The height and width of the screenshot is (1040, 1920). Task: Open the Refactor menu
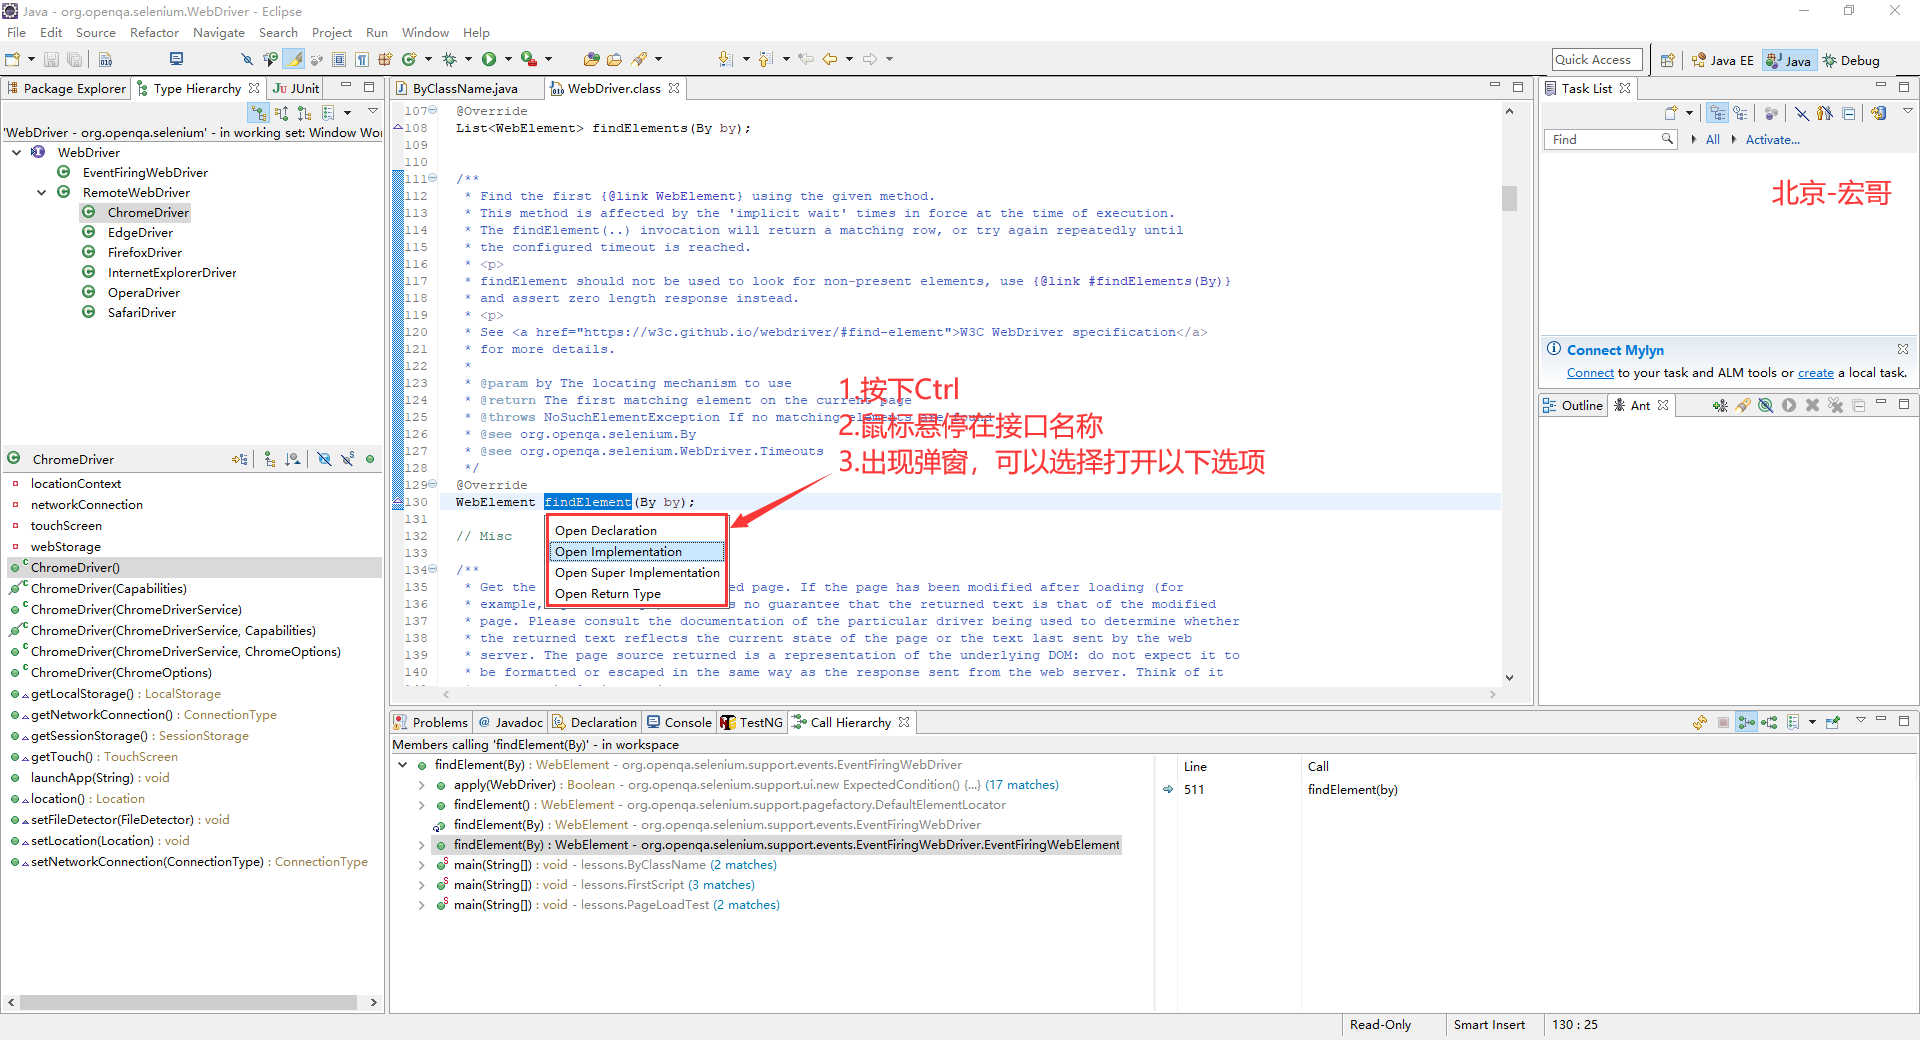(x=154, y=33)
